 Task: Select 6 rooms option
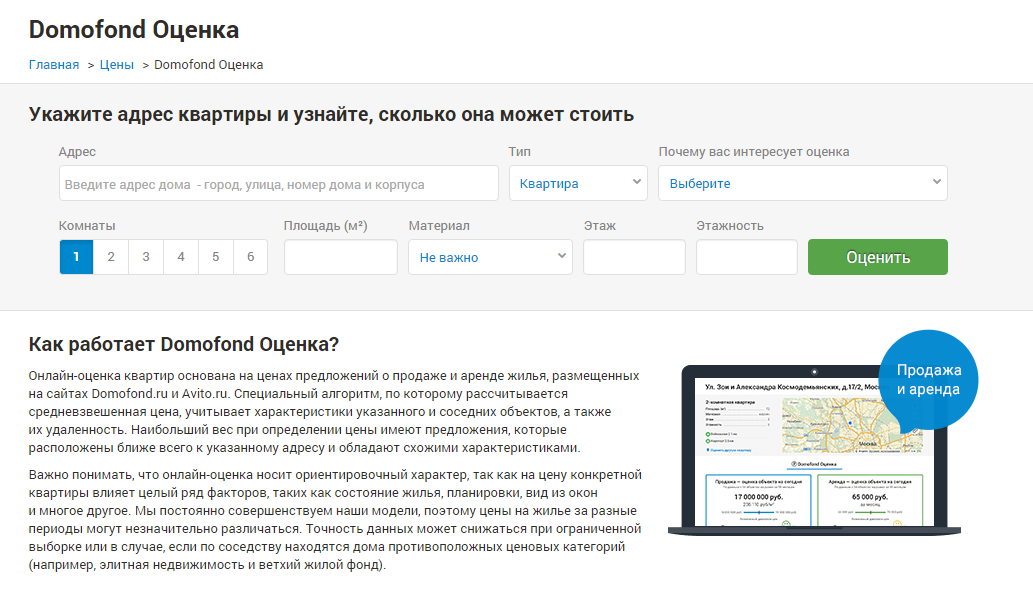tap(250, 257)
